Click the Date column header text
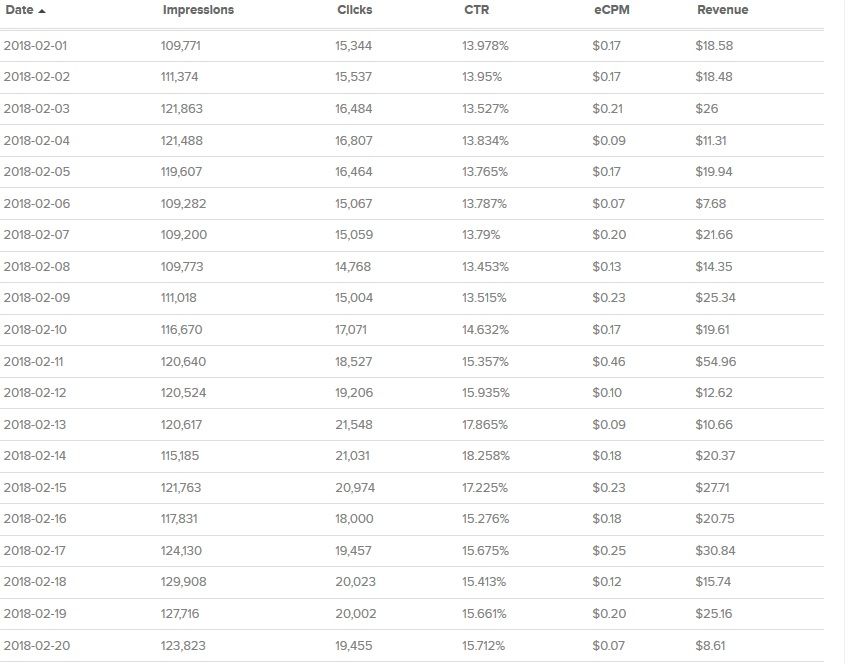 pos(19,10)
